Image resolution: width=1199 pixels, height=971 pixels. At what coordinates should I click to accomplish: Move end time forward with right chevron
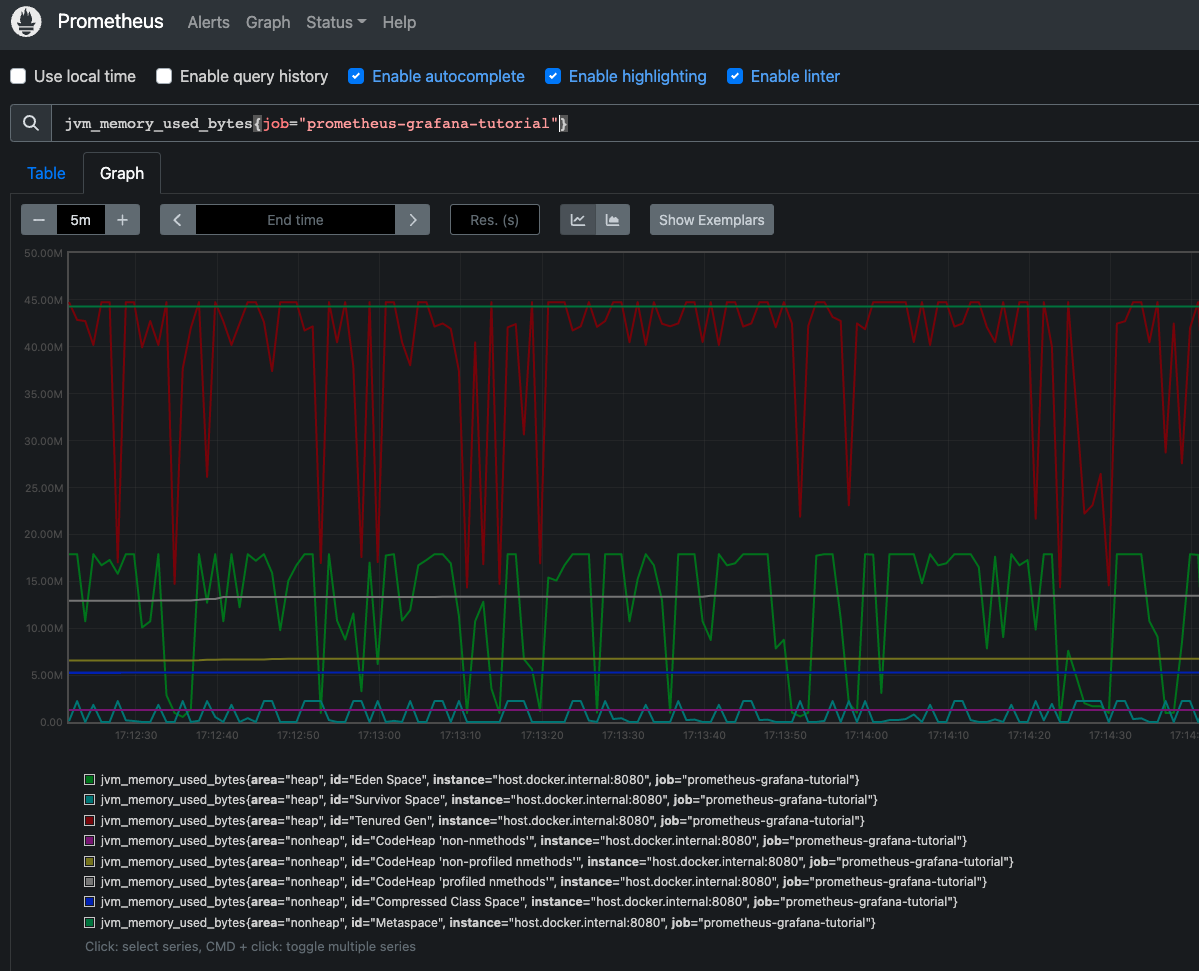412,220
